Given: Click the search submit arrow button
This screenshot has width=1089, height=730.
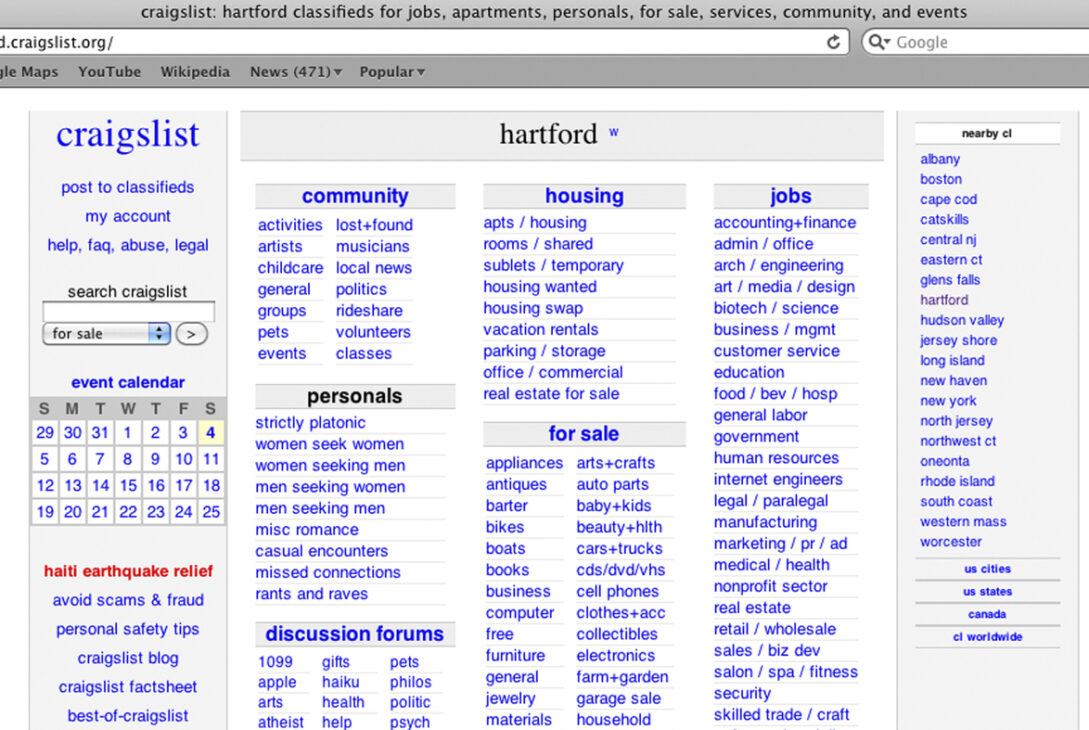Looking at the screenshot, I should 191,334.
